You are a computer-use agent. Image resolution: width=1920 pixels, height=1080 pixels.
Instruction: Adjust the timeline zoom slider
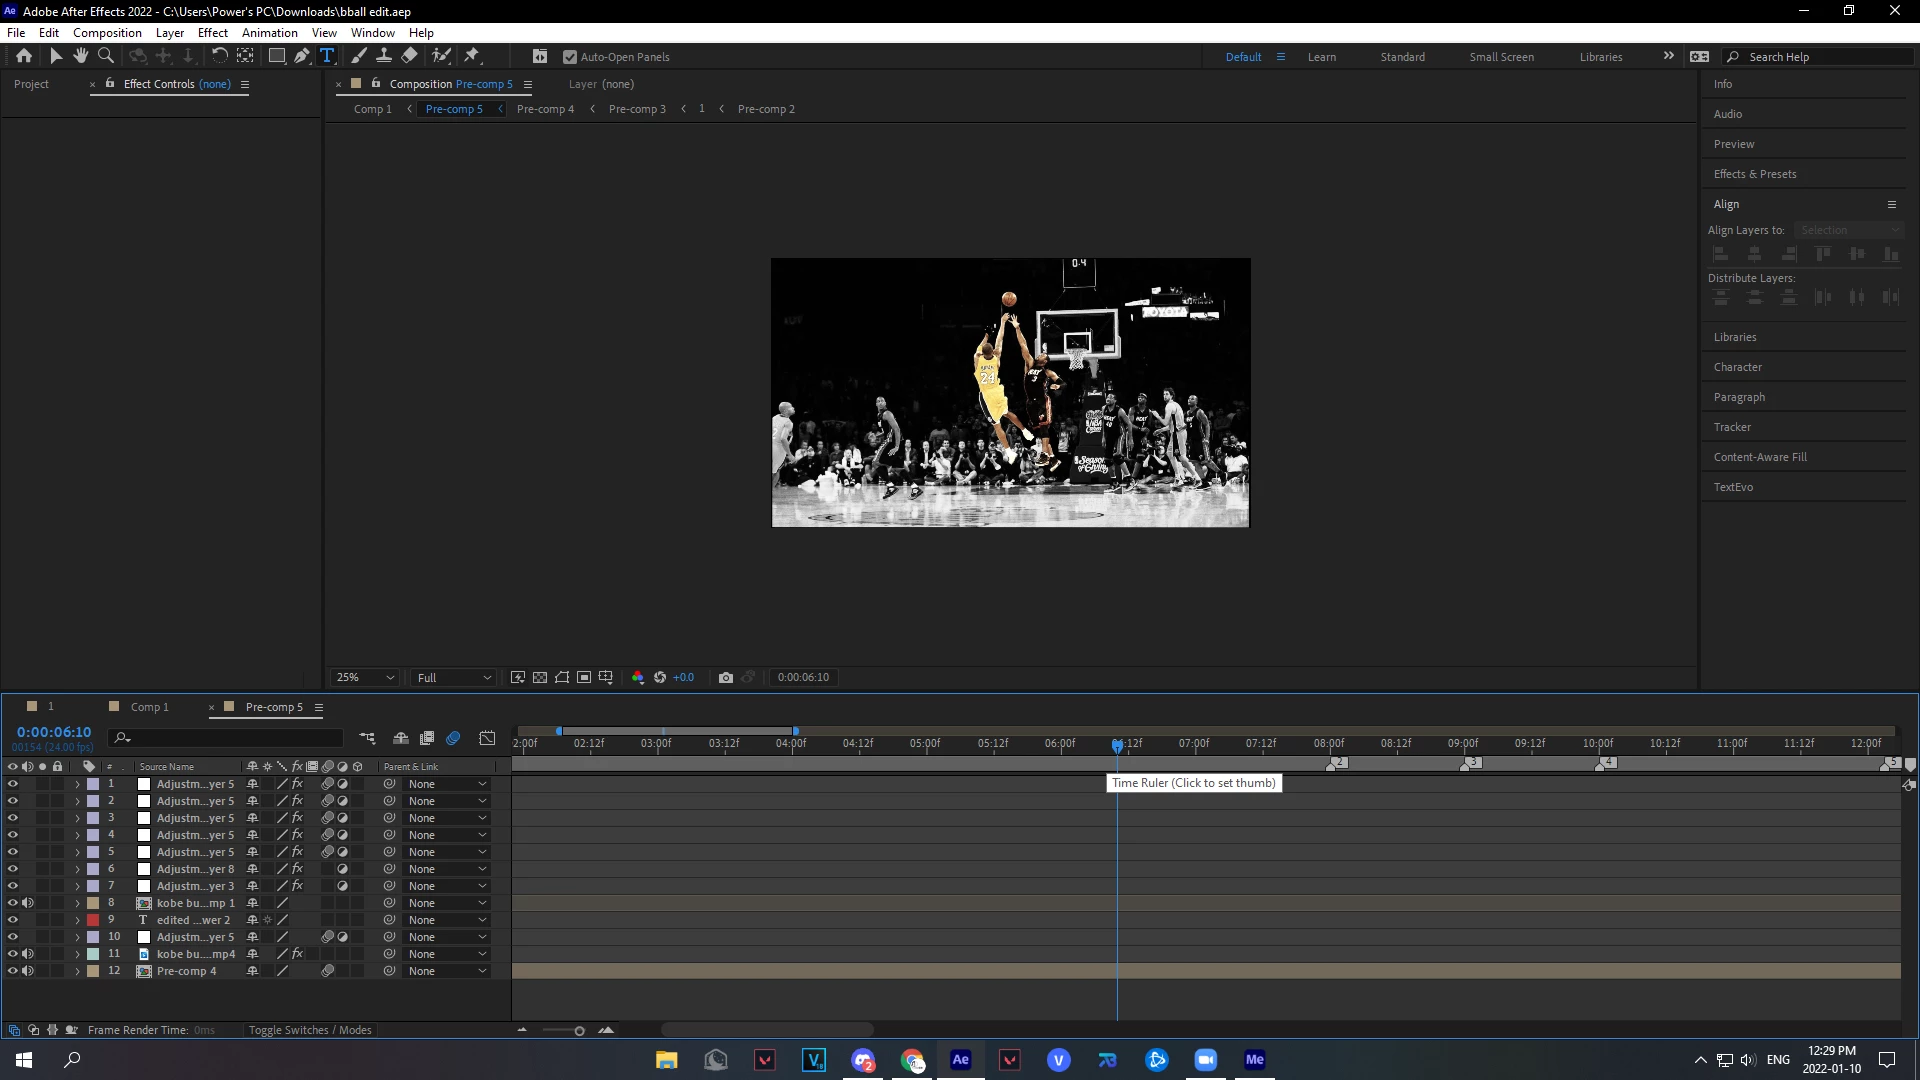tap(579, 1031)
